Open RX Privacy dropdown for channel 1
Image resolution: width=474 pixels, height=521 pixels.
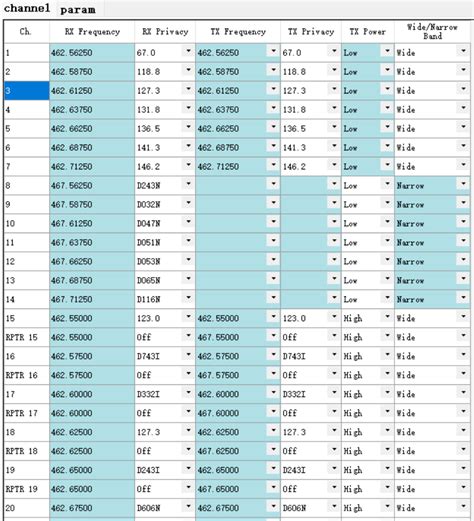point(188,51)
